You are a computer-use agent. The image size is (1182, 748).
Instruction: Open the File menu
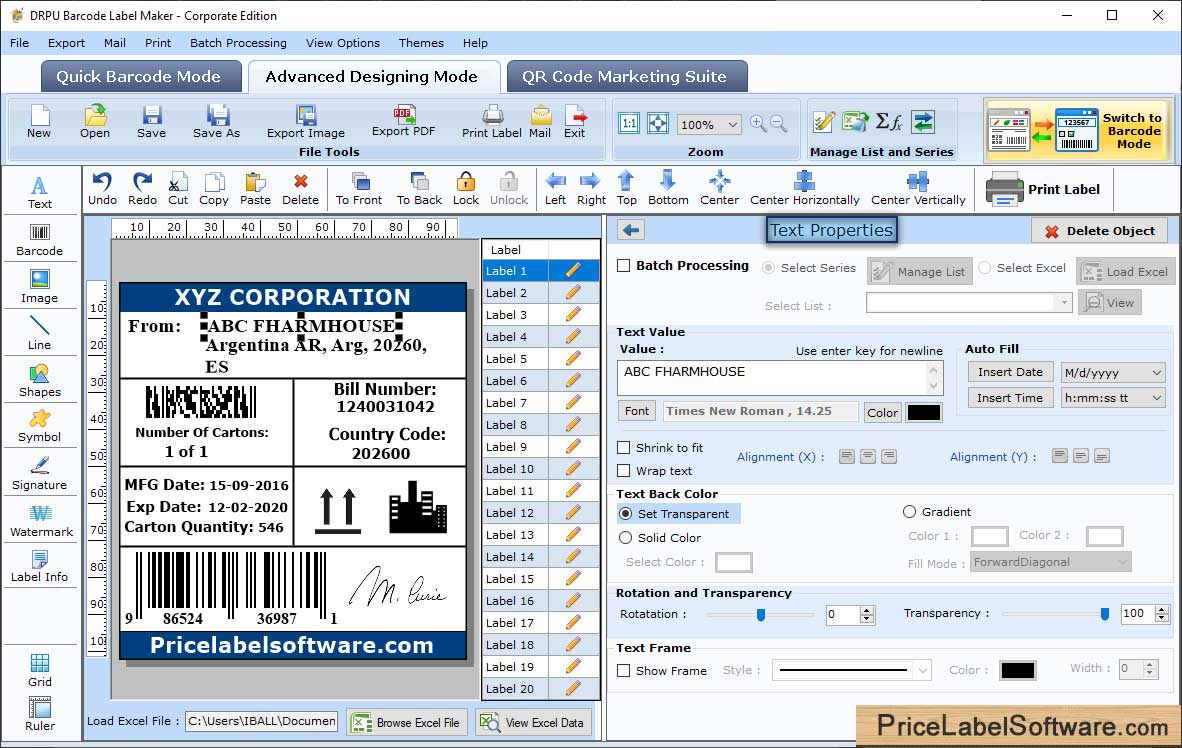click(20, 43)
